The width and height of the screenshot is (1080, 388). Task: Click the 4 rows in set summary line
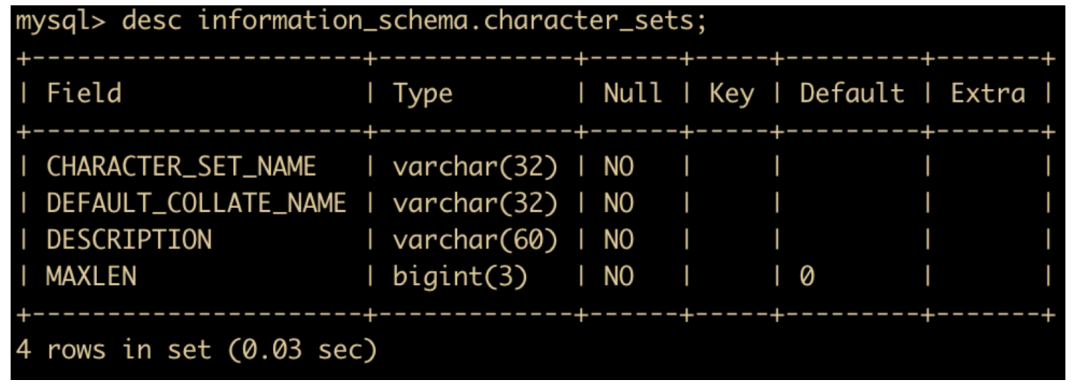pyautogui.click(x=197, y=350)
